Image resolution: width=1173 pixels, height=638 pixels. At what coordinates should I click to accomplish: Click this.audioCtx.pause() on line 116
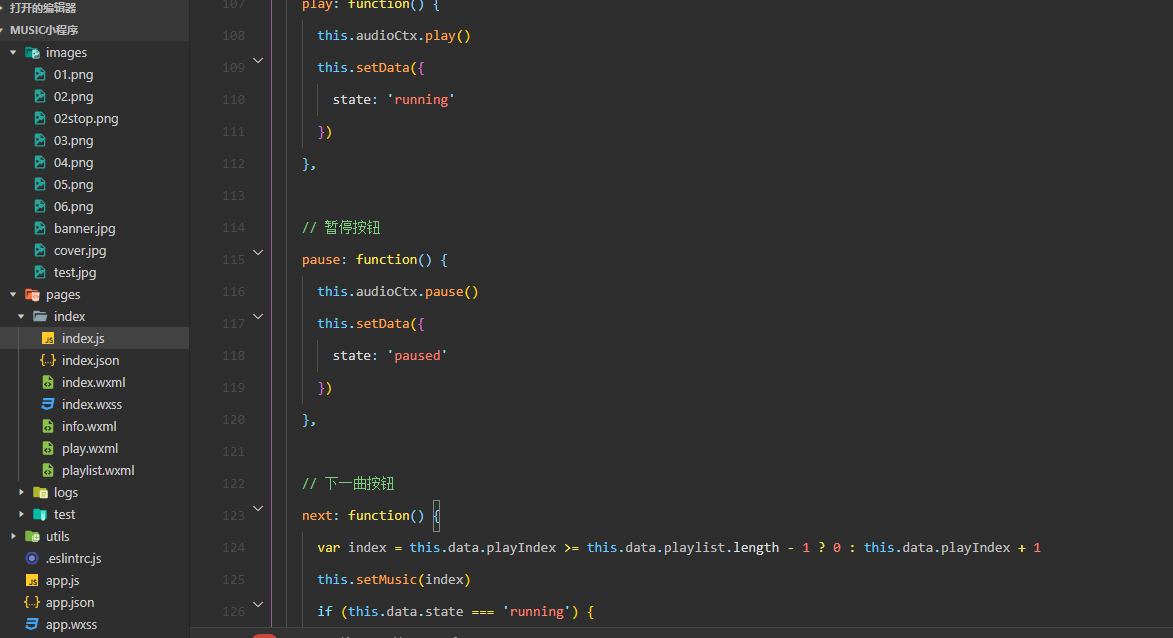[397, 292]
